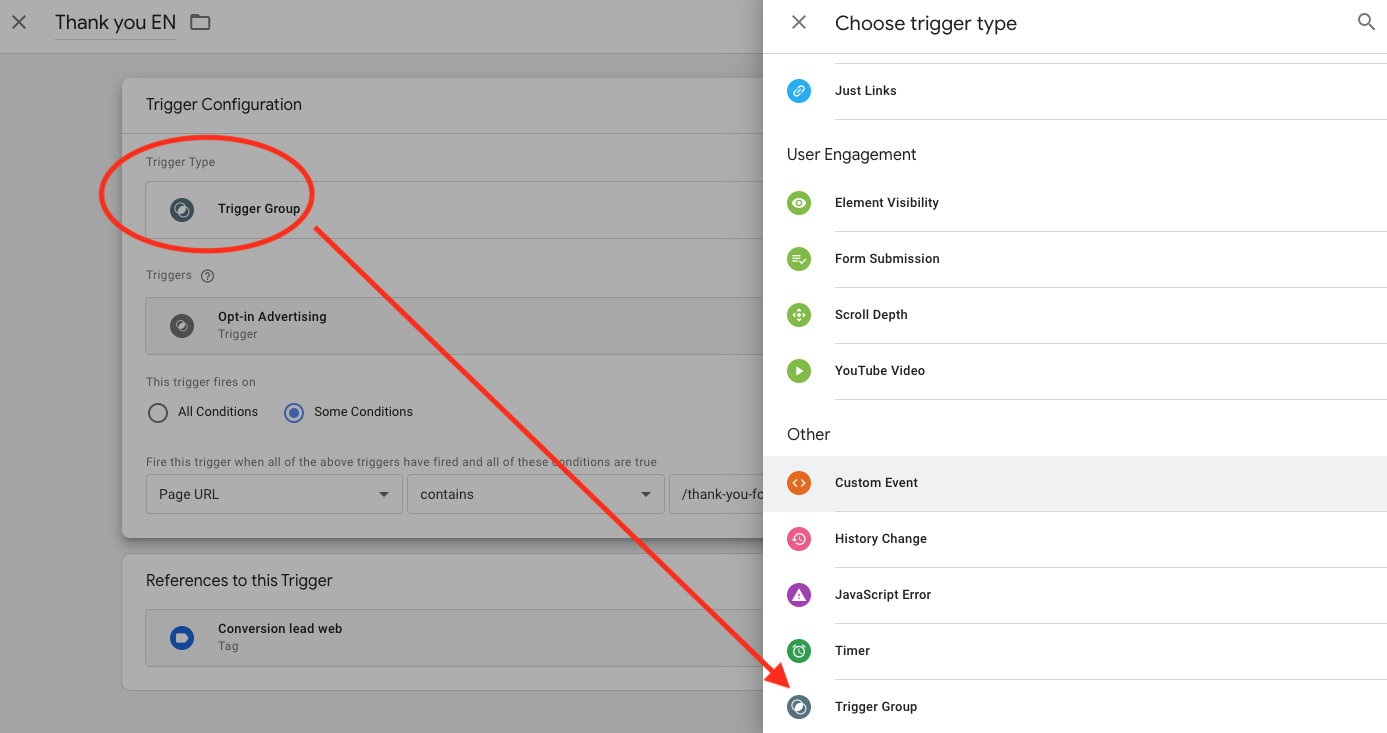Select JavaScript Error trigger type
Screen dimensions: 1387x733
pos(1075,595)
